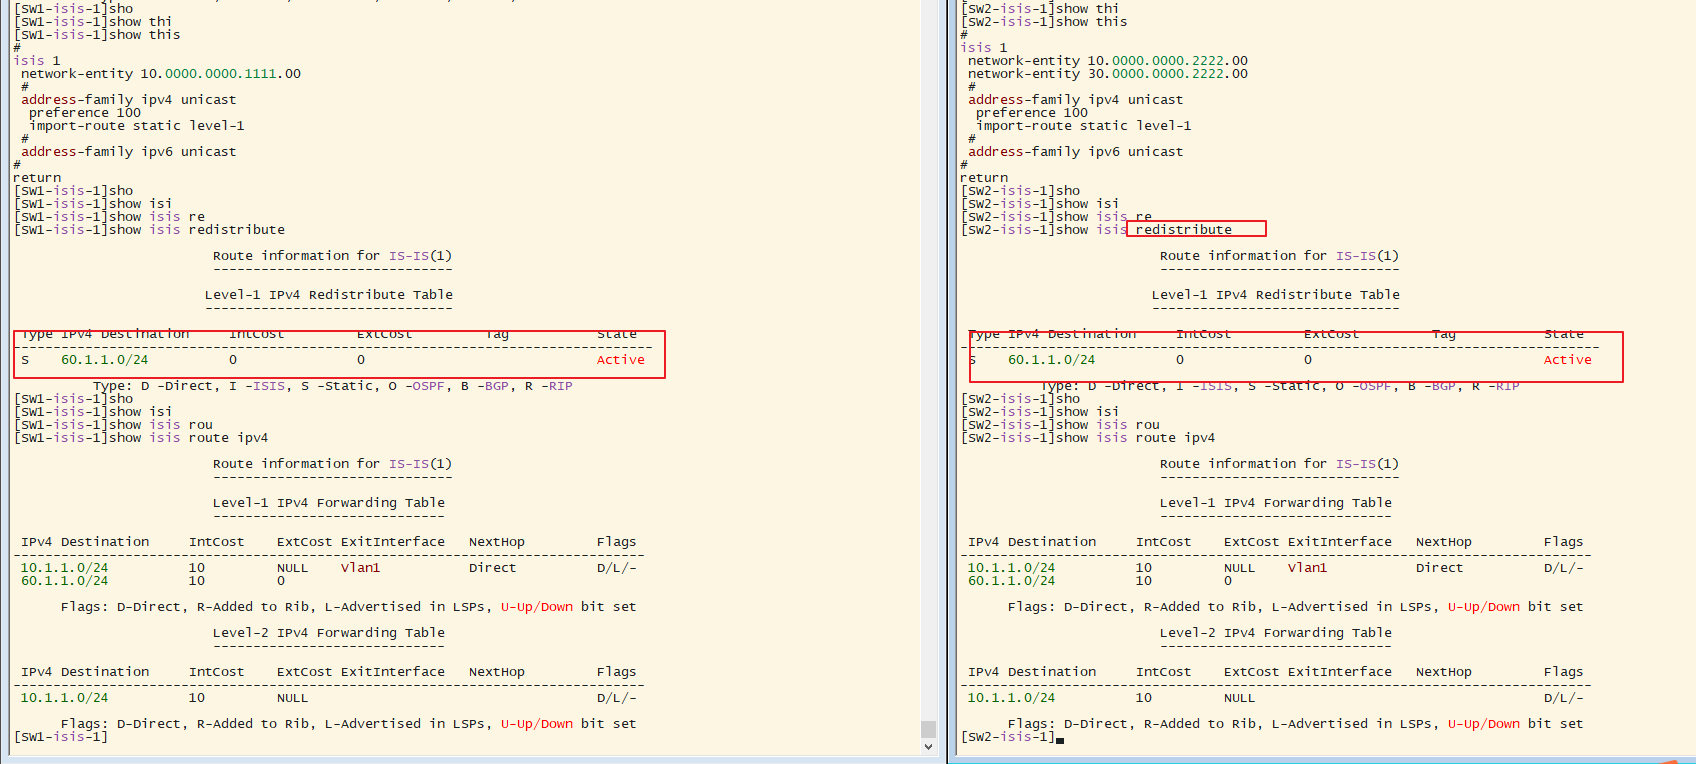Click Vlan1 exit interface in SW2 pane
Image resolution: width=1696 pixels, height=764 pixels.
1307,568
